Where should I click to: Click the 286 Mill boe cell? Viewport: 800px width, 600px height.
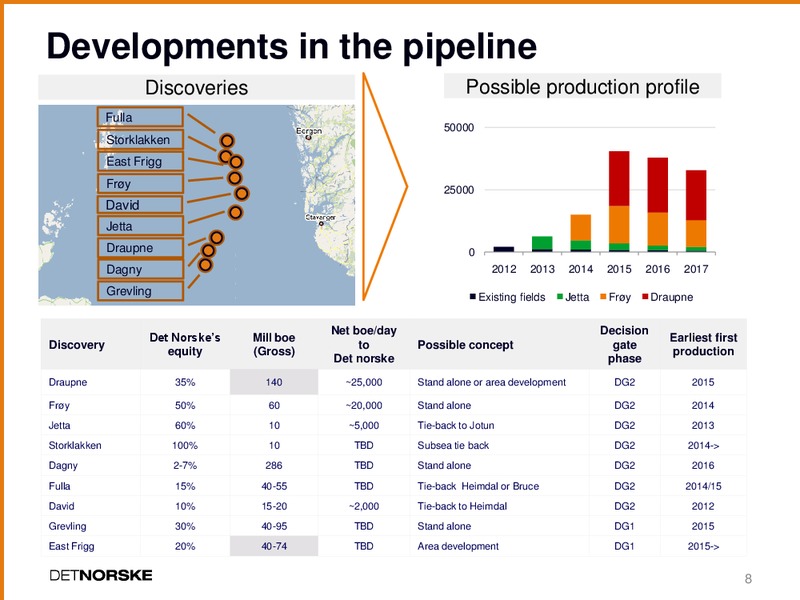point(274,465)
